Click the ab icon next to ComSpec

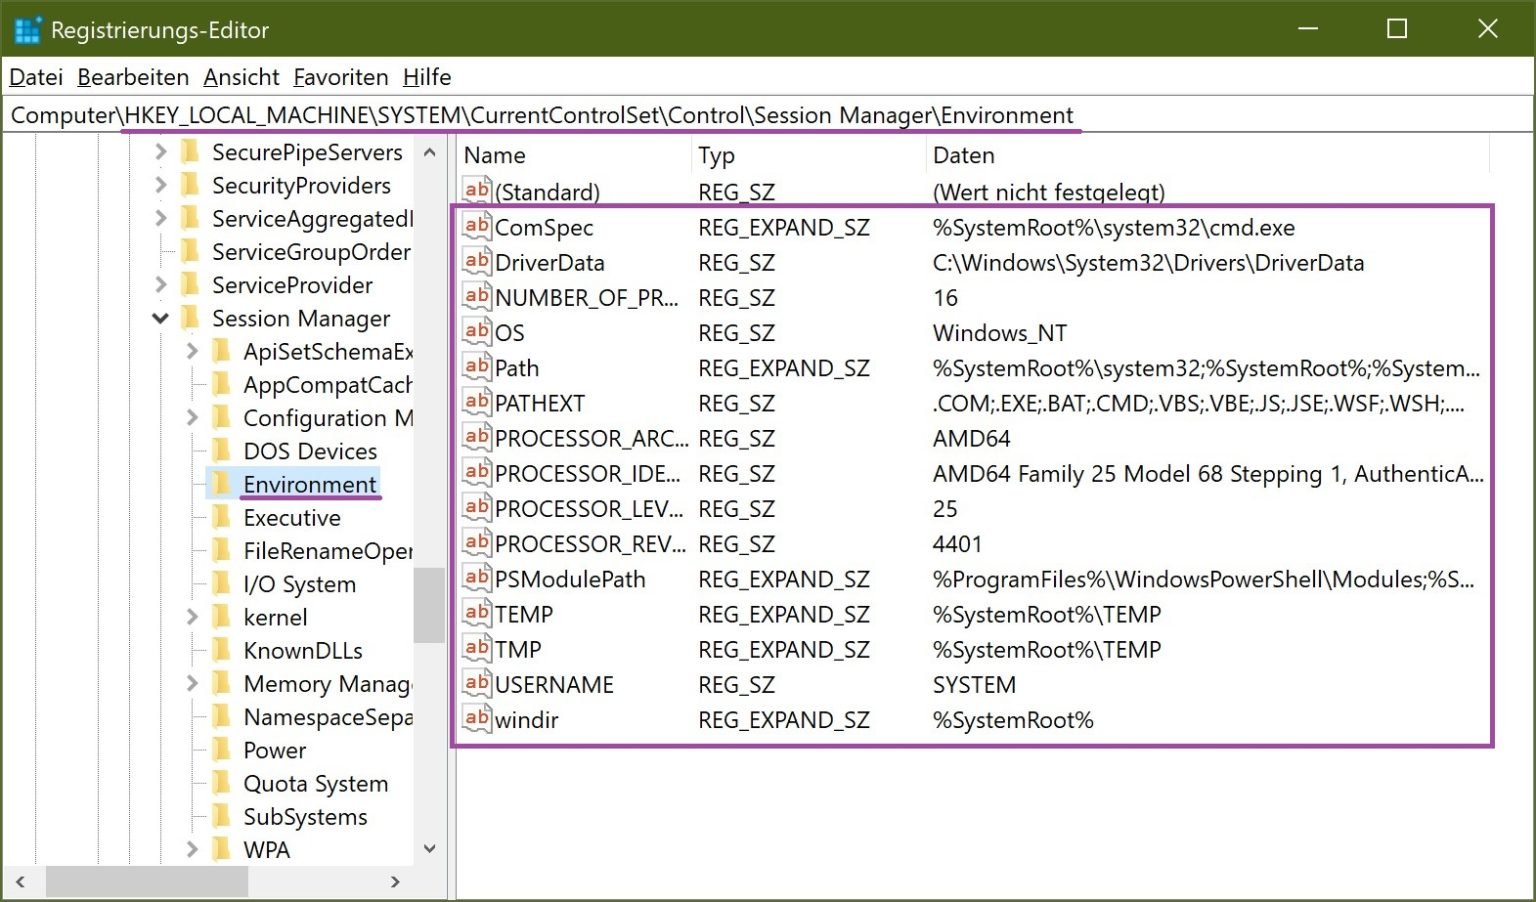point(476,228)
